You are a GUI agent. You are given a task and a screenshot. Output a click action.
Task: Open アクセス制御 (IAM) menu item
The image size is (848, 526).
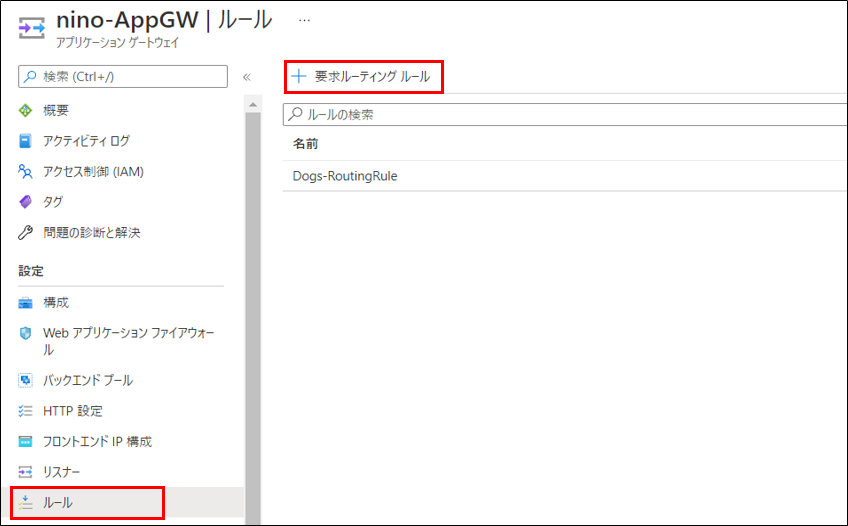94,171
